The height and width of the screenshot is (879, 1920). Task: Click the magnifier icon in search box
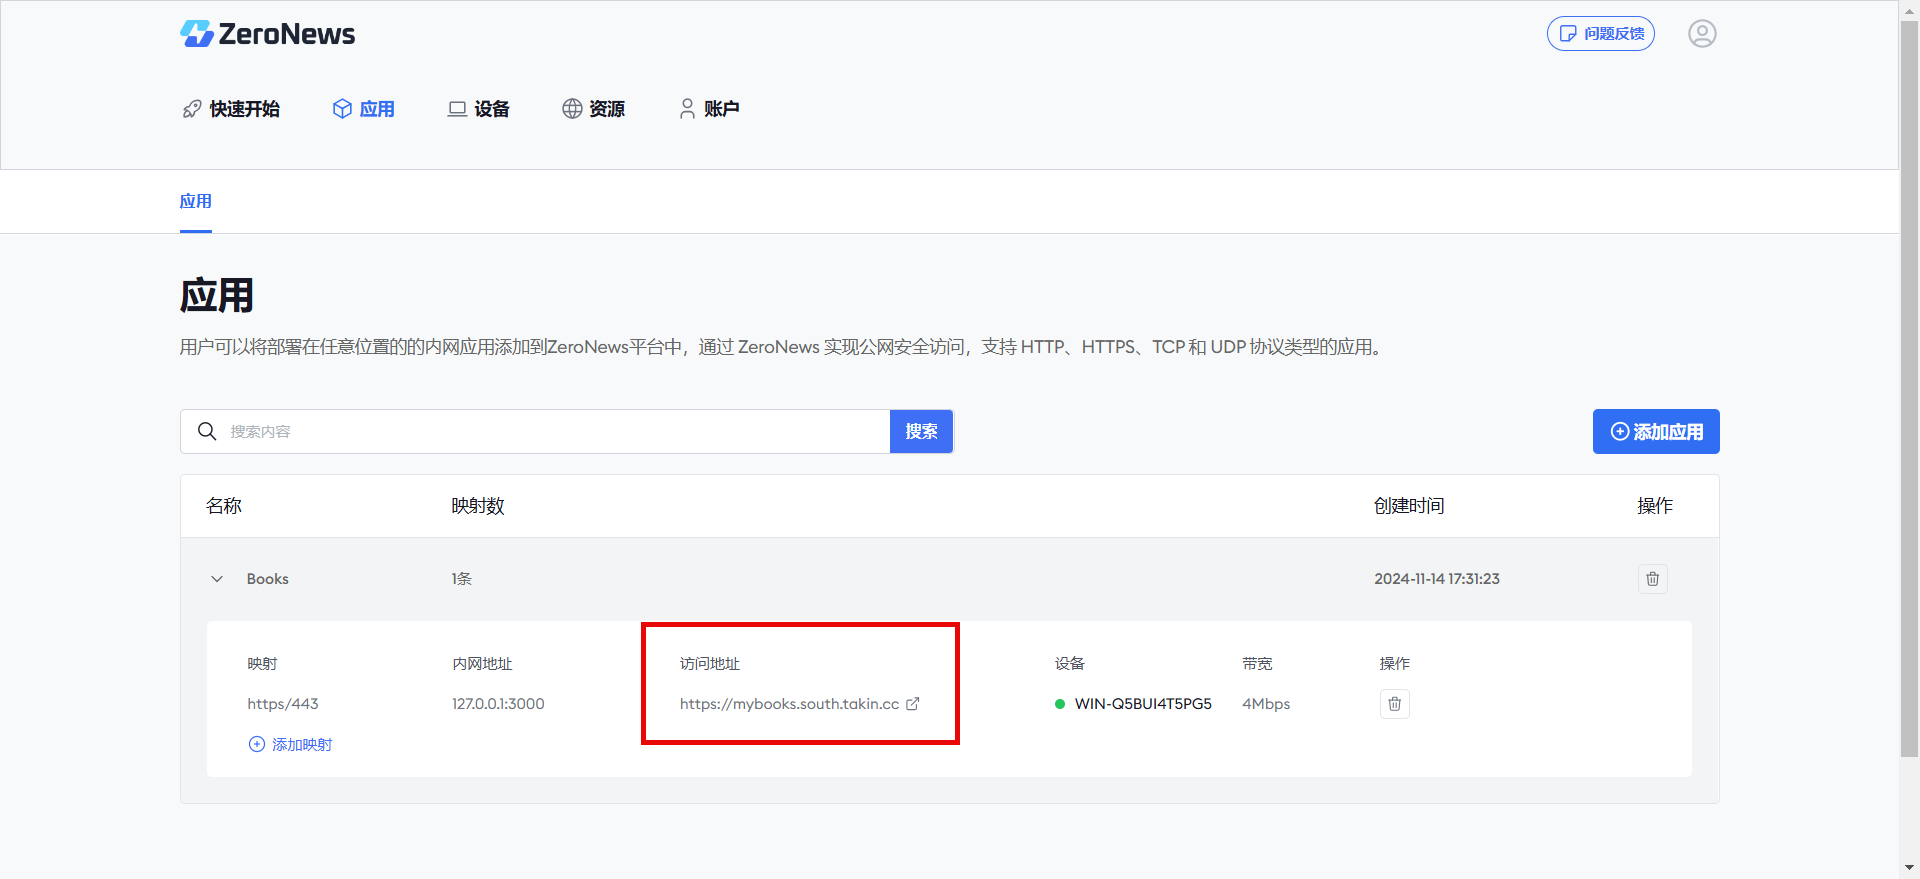tap(207, 431)
